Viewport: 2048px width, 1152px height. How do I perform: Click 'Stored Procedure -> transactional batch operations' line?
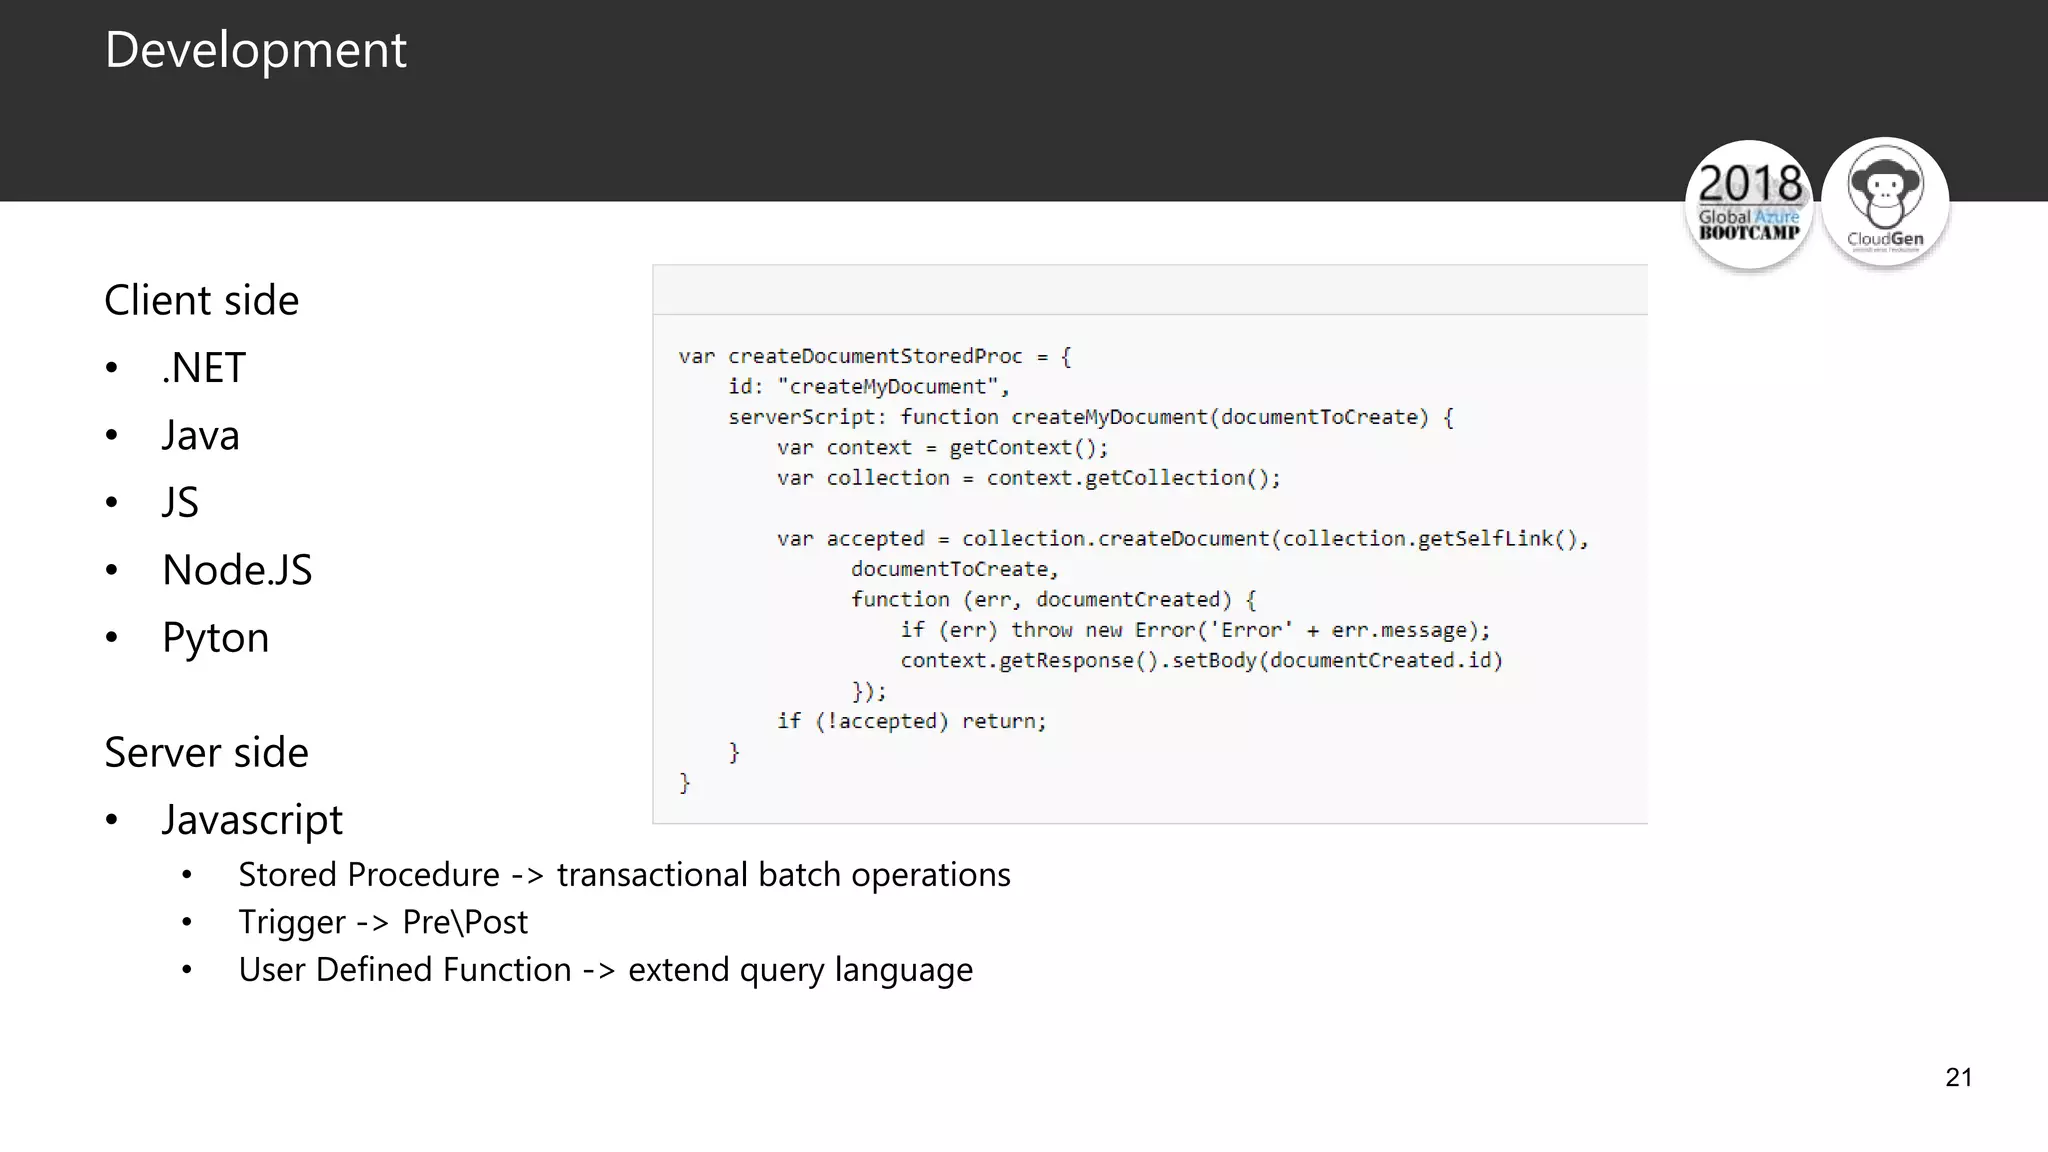[x=624, y=875]
